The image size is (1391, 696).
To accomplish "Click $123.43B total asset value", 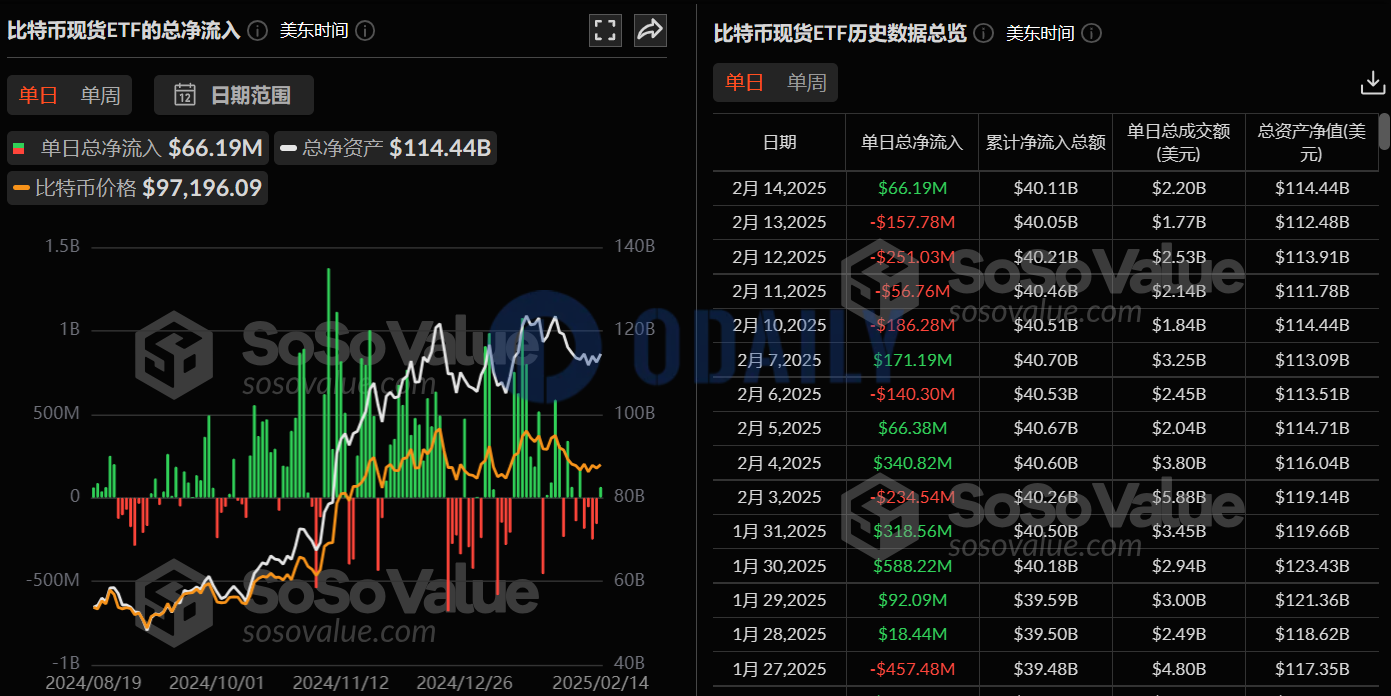I will click(x=1312, y=566).
